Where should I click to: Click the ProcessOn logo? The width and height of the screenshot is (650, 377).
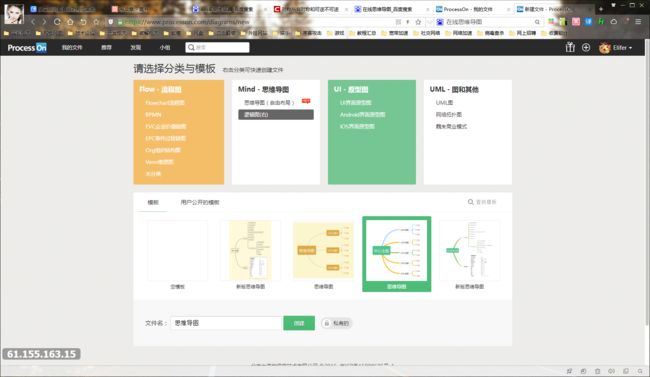pyautogui.click(x=27, y=48)
